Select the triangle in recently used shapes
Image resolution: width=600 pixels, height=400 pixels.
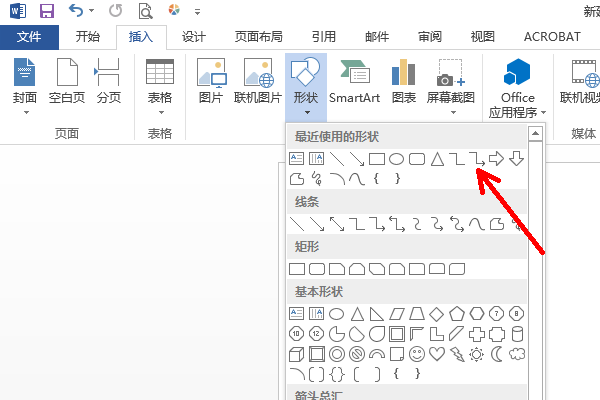click(x=437, y=159)
